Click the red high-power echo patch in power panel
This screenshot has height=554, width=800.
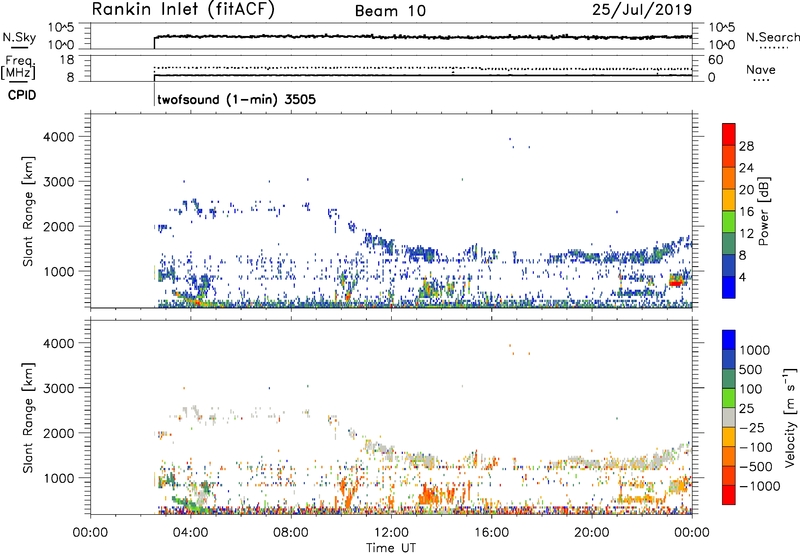pyautogui.click(x=677, y=282)
